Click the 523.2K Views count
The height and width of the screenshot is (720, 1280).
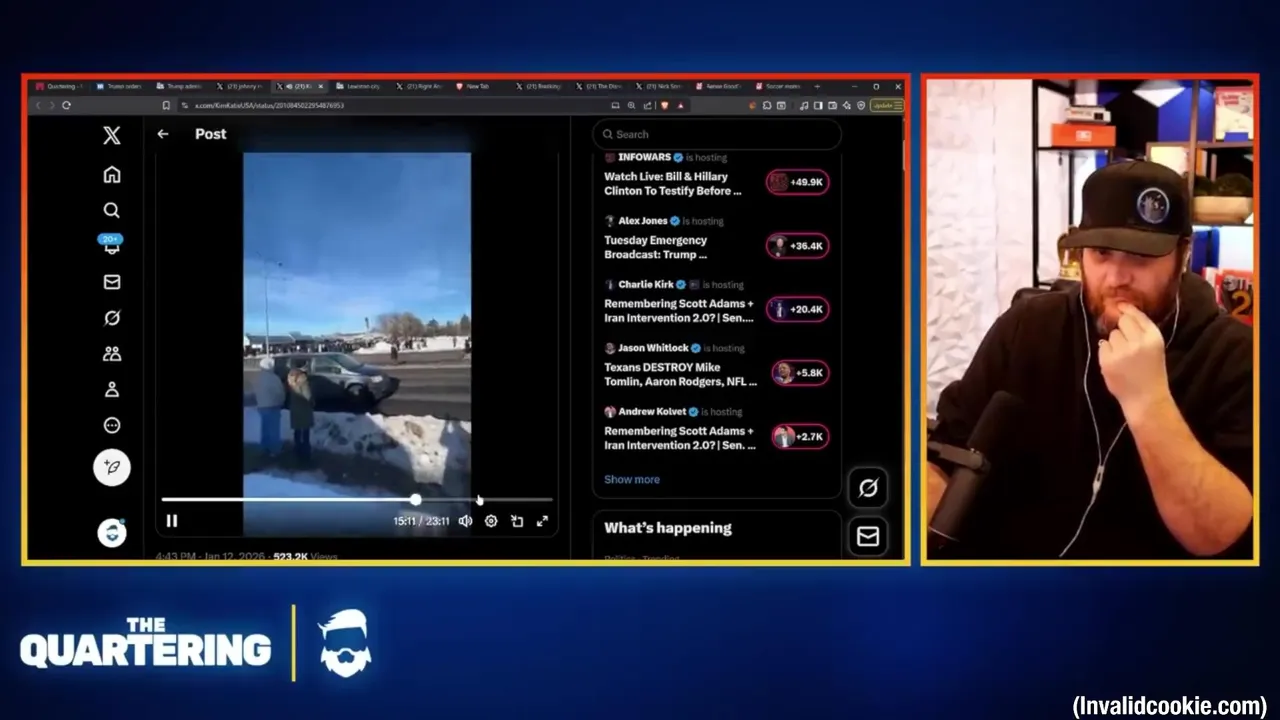point(306,556)
